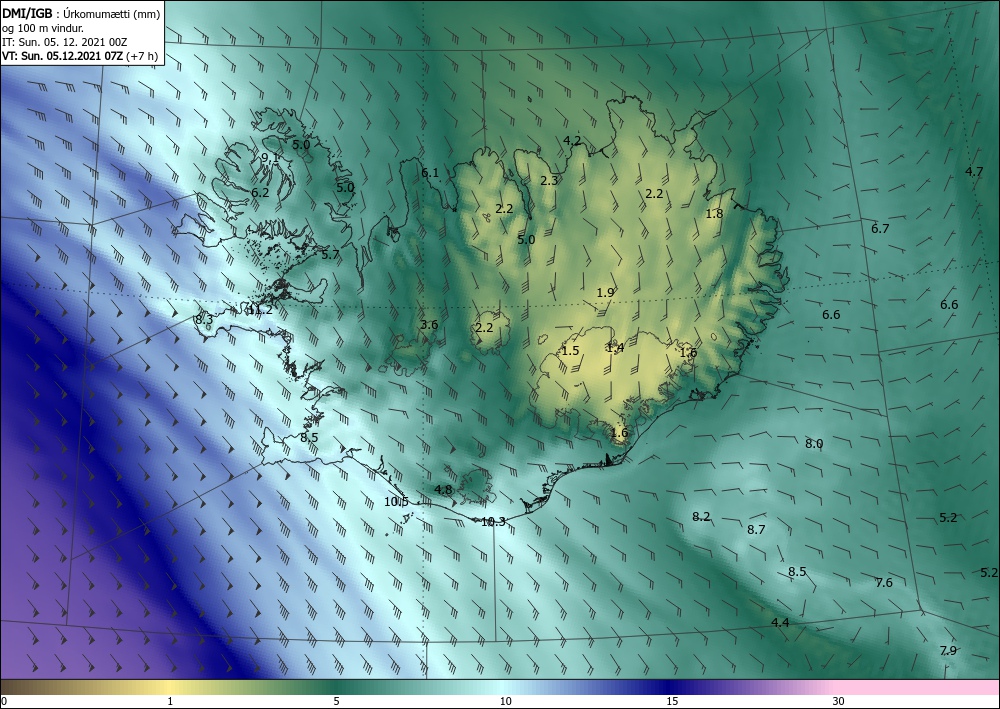Click the 8.2 value label
This screenshot has height=709, width=1000.
(x=702, y=516)
